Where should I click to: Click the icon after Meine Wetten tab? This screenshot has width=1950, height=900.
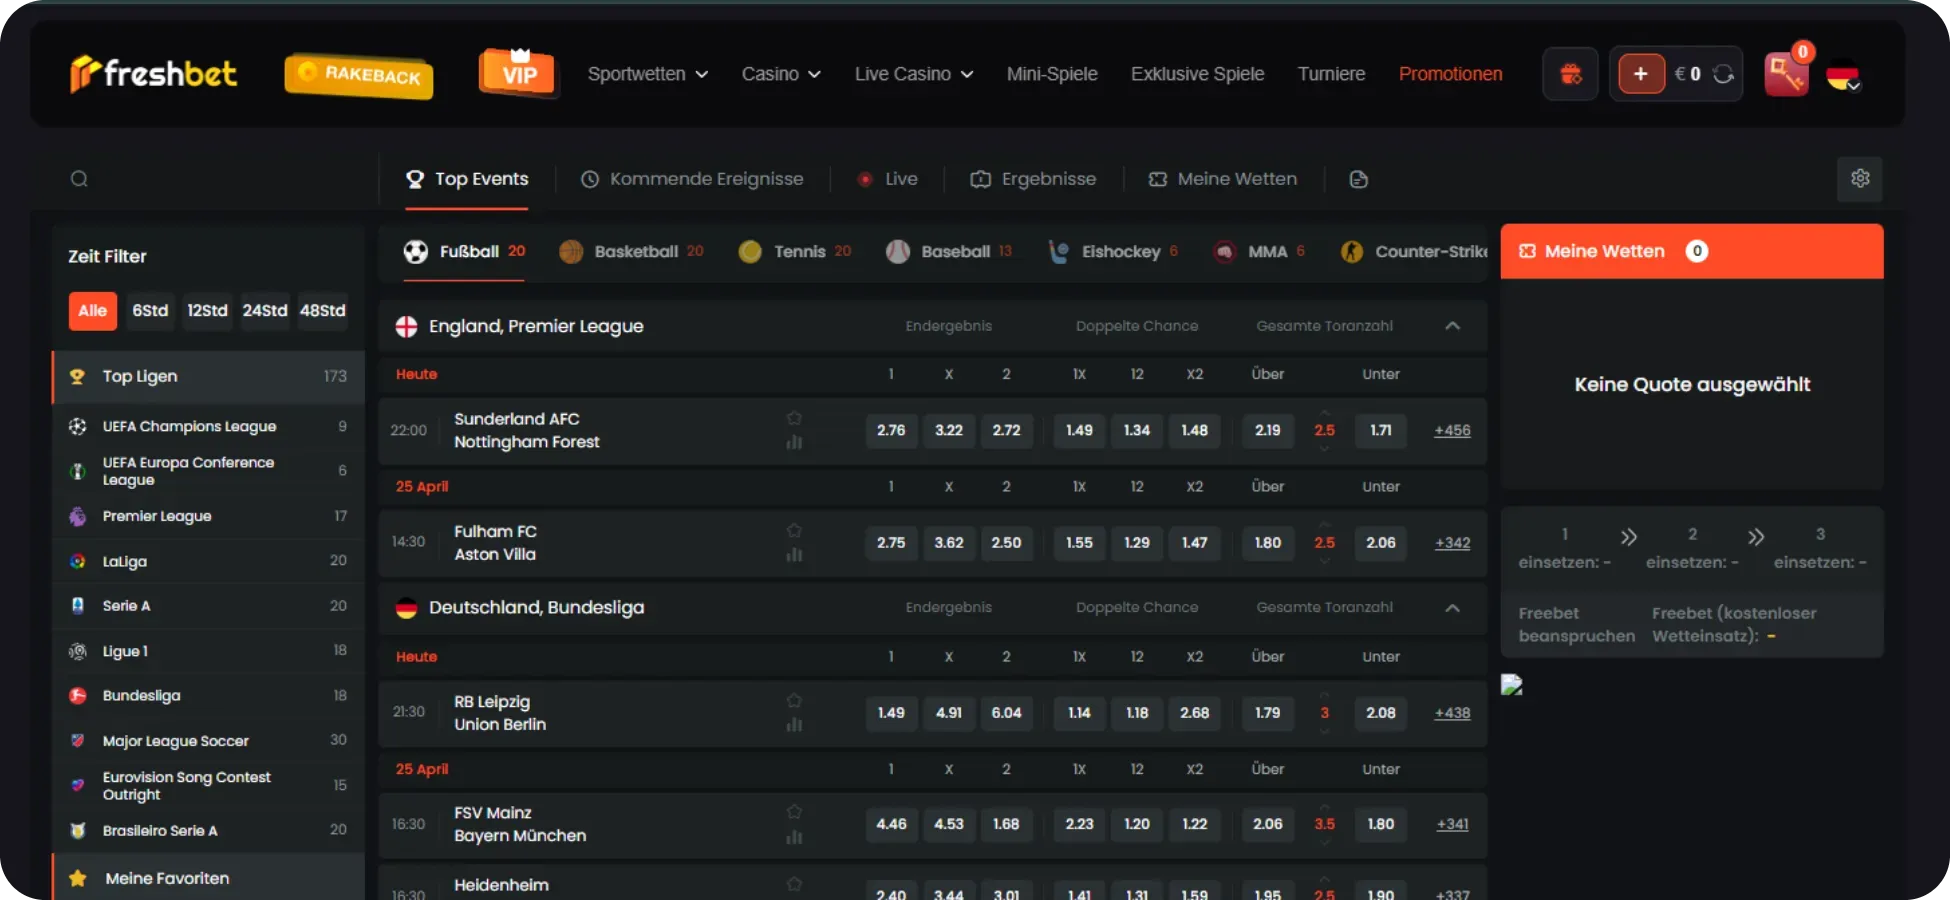(x=1358, y=179)
